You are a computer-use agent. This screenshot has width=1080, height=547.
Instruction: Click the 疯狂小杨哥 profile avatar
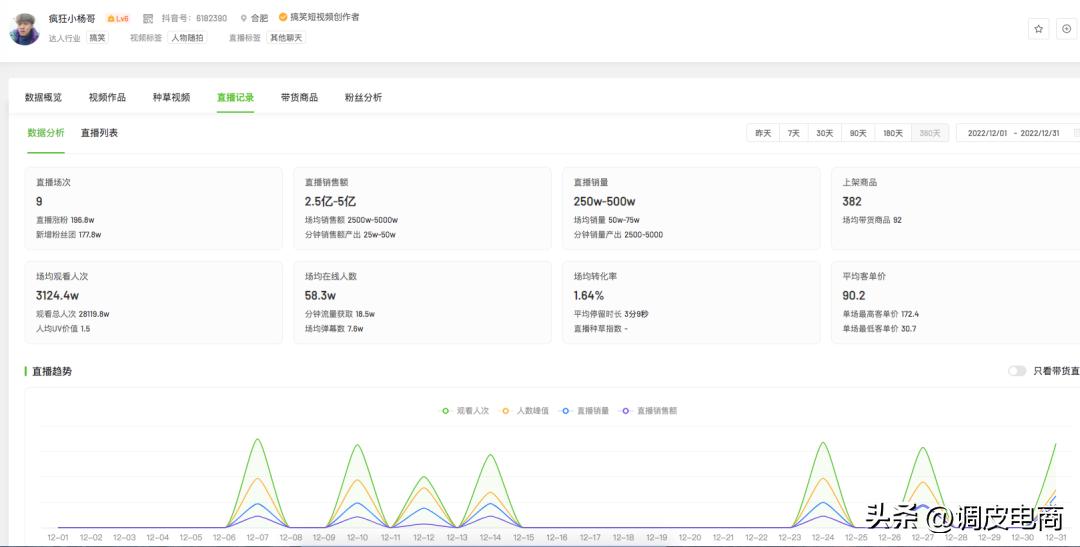[x=24, y=29]
